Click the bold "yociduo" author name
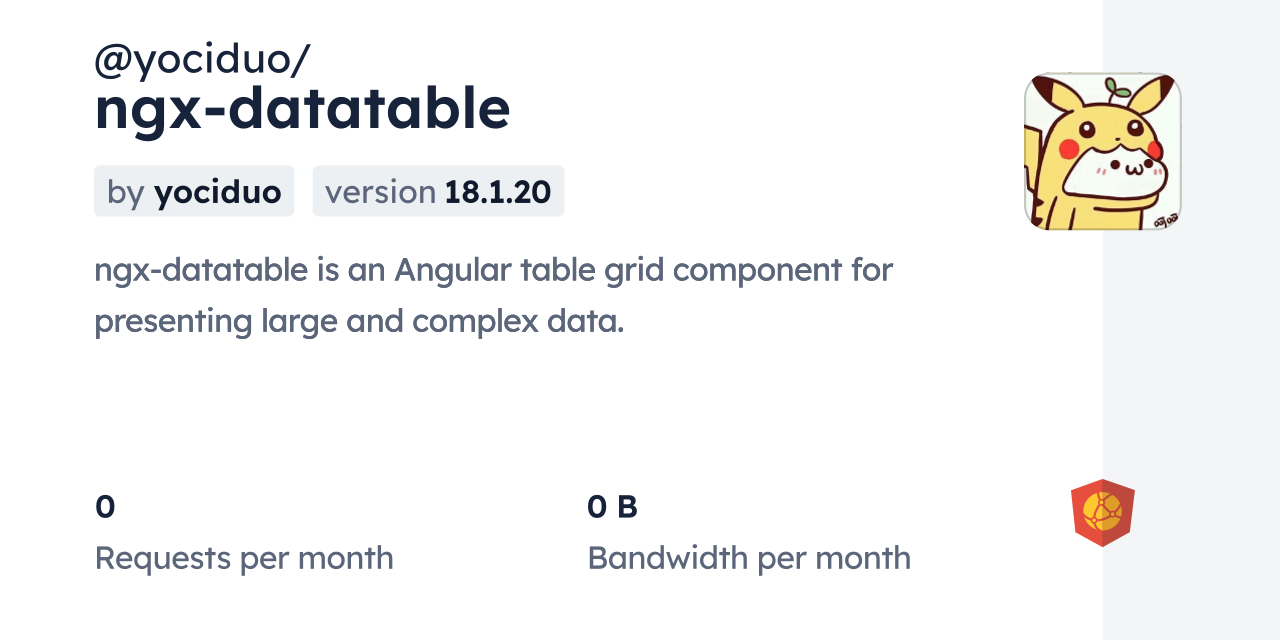Screen dimensions: 1280x640 217,191
